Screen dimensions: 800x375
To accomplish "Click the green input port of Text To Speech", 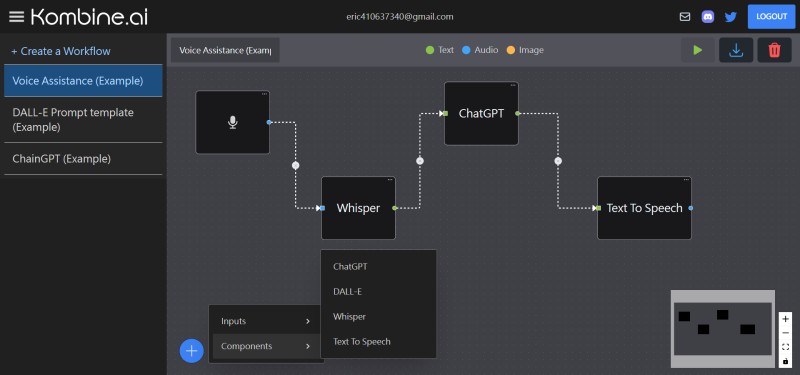I will point(598,208).
